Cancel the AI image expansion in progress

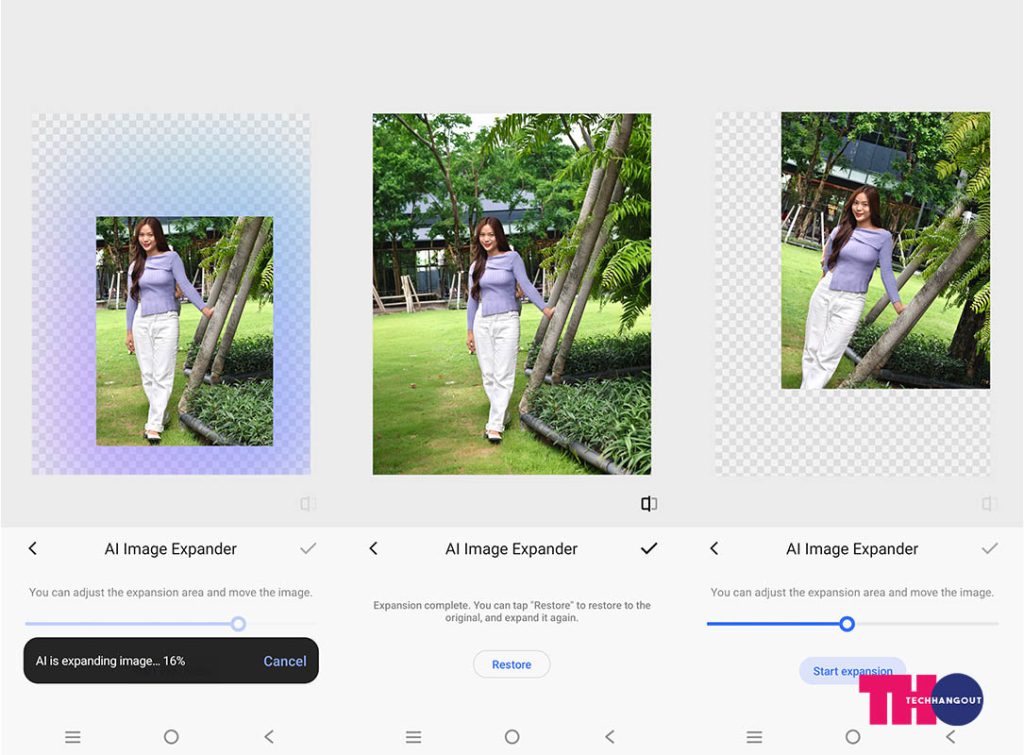coord(285,661)
